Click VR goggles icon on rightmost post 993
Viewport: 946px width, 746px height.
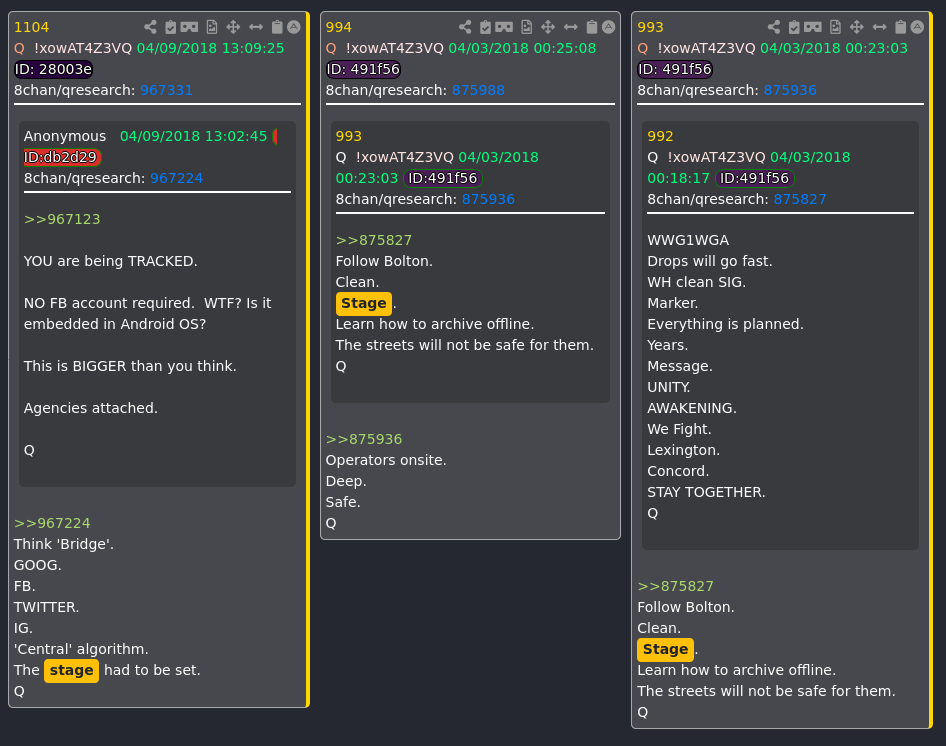813,27
